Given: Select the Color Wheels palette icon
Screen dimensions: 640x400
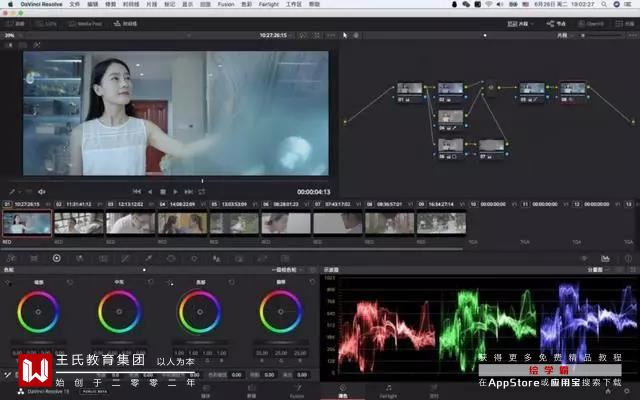Looking at the screenshot, I should tap(57, 258).
